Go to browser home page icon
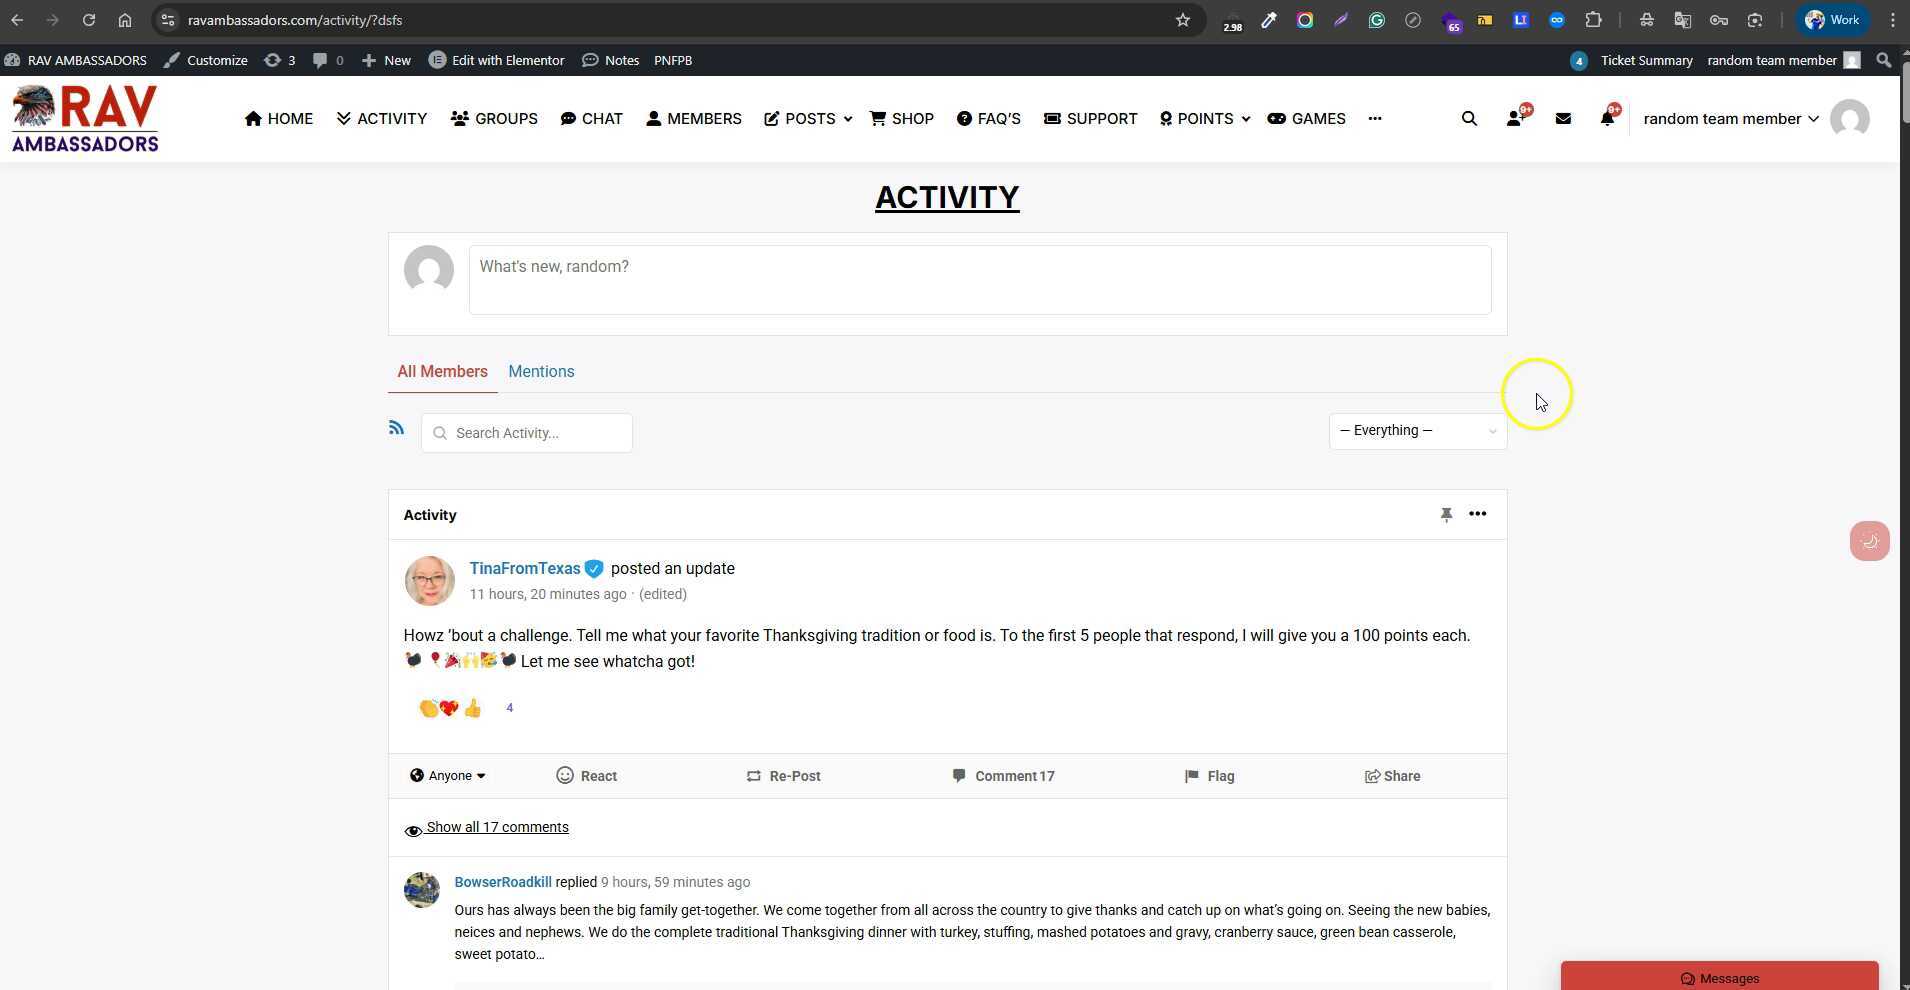 click(125, 20)
